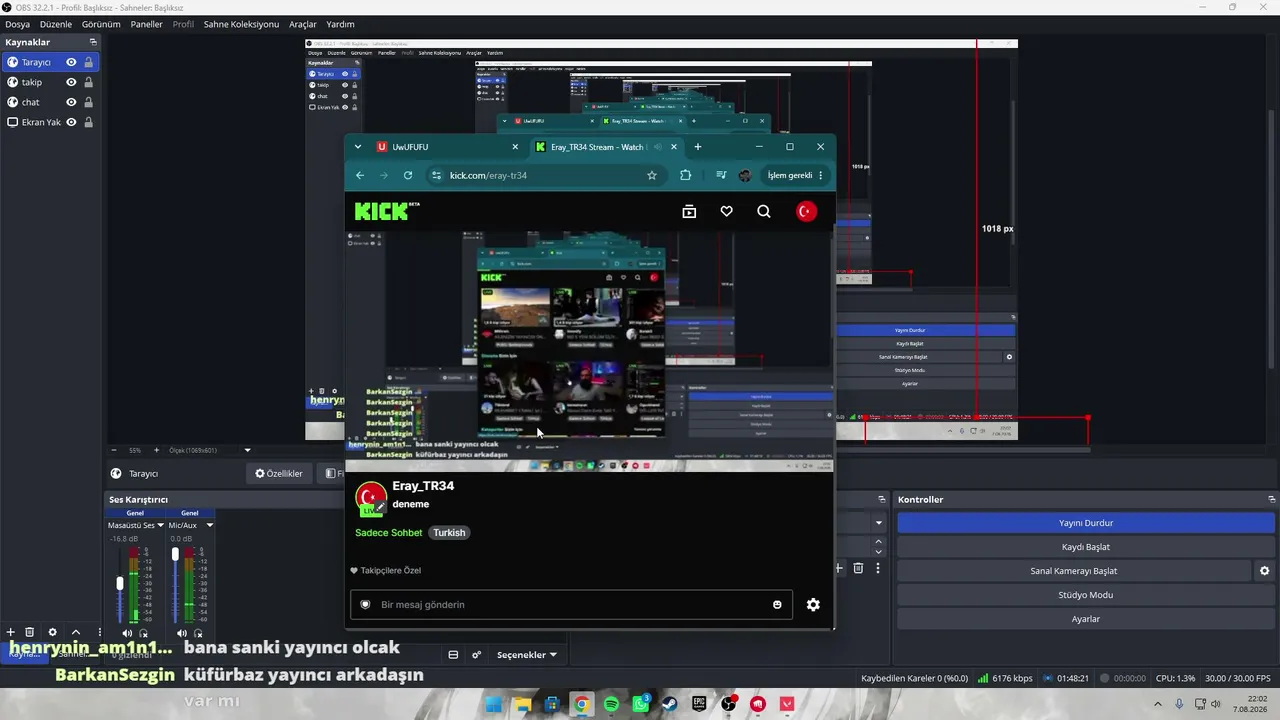The height and width of the screenshot is (720, 1280).
Task: Mute the Masaüstü Ses audio
Action: tap(127, 633)
